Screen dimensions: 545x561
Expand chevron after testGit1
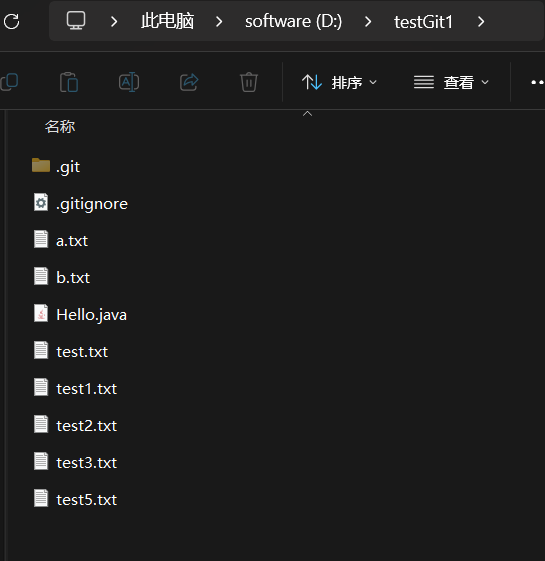[x=481, y=21]
